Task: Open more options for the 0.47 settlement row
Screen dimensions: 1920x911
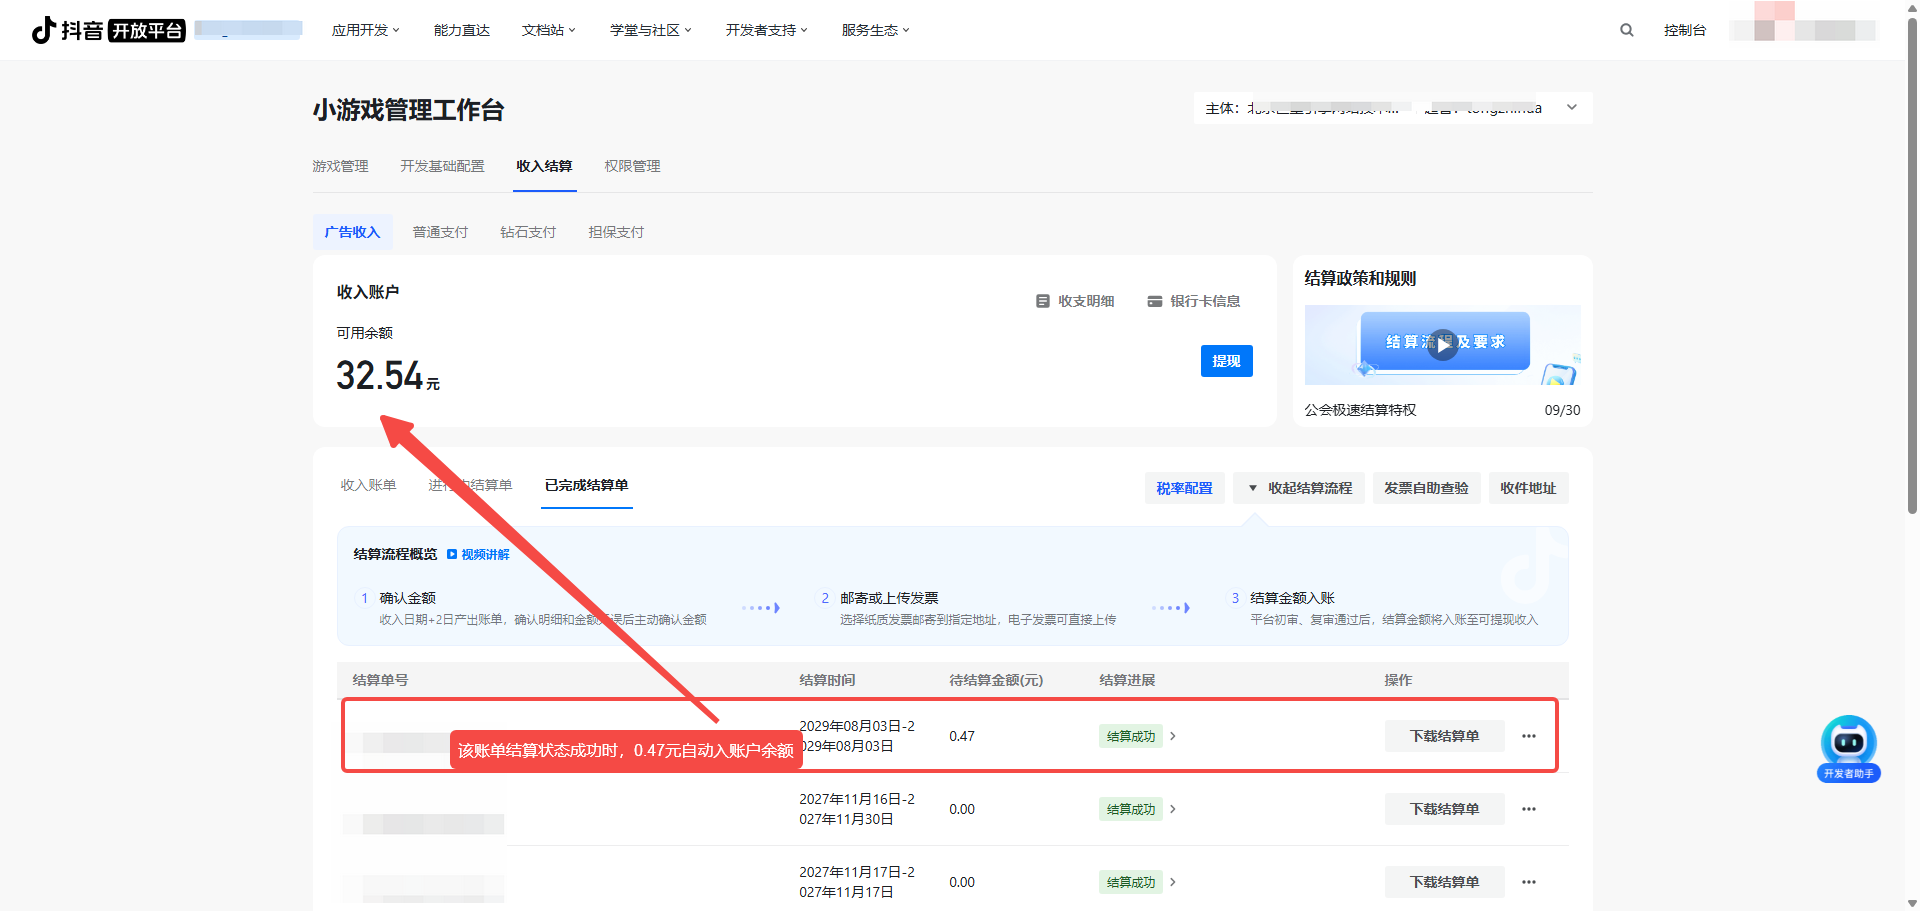Action: (1528, 736)
